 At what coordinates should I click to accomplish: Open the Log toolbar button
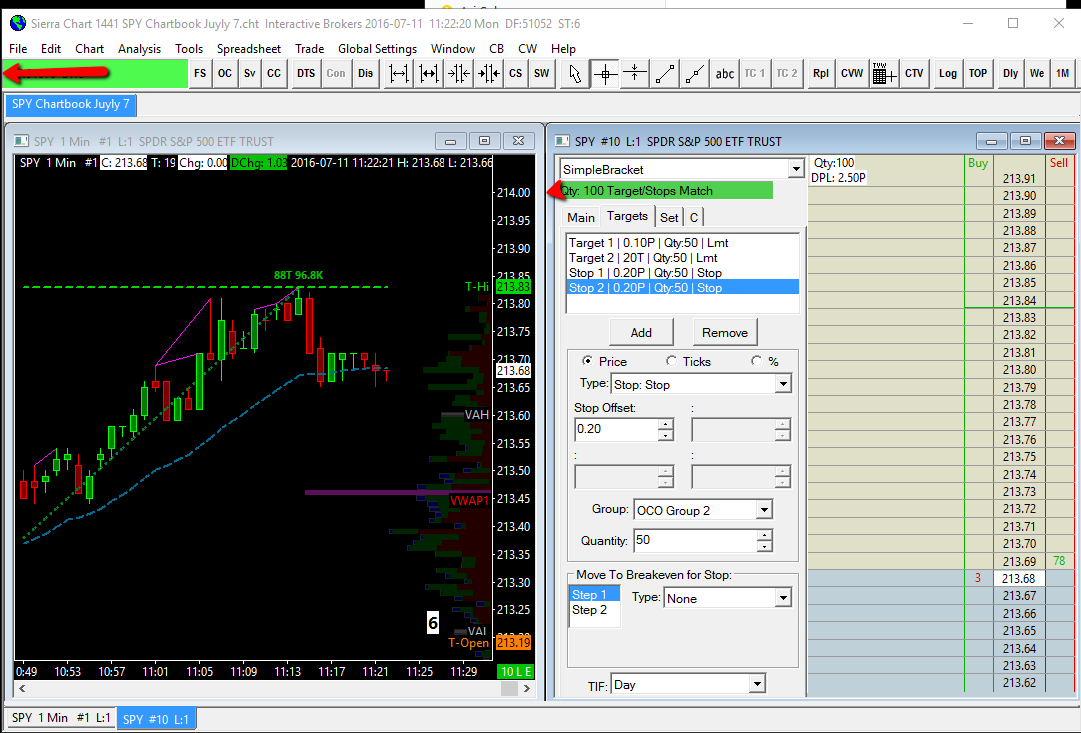948,73
